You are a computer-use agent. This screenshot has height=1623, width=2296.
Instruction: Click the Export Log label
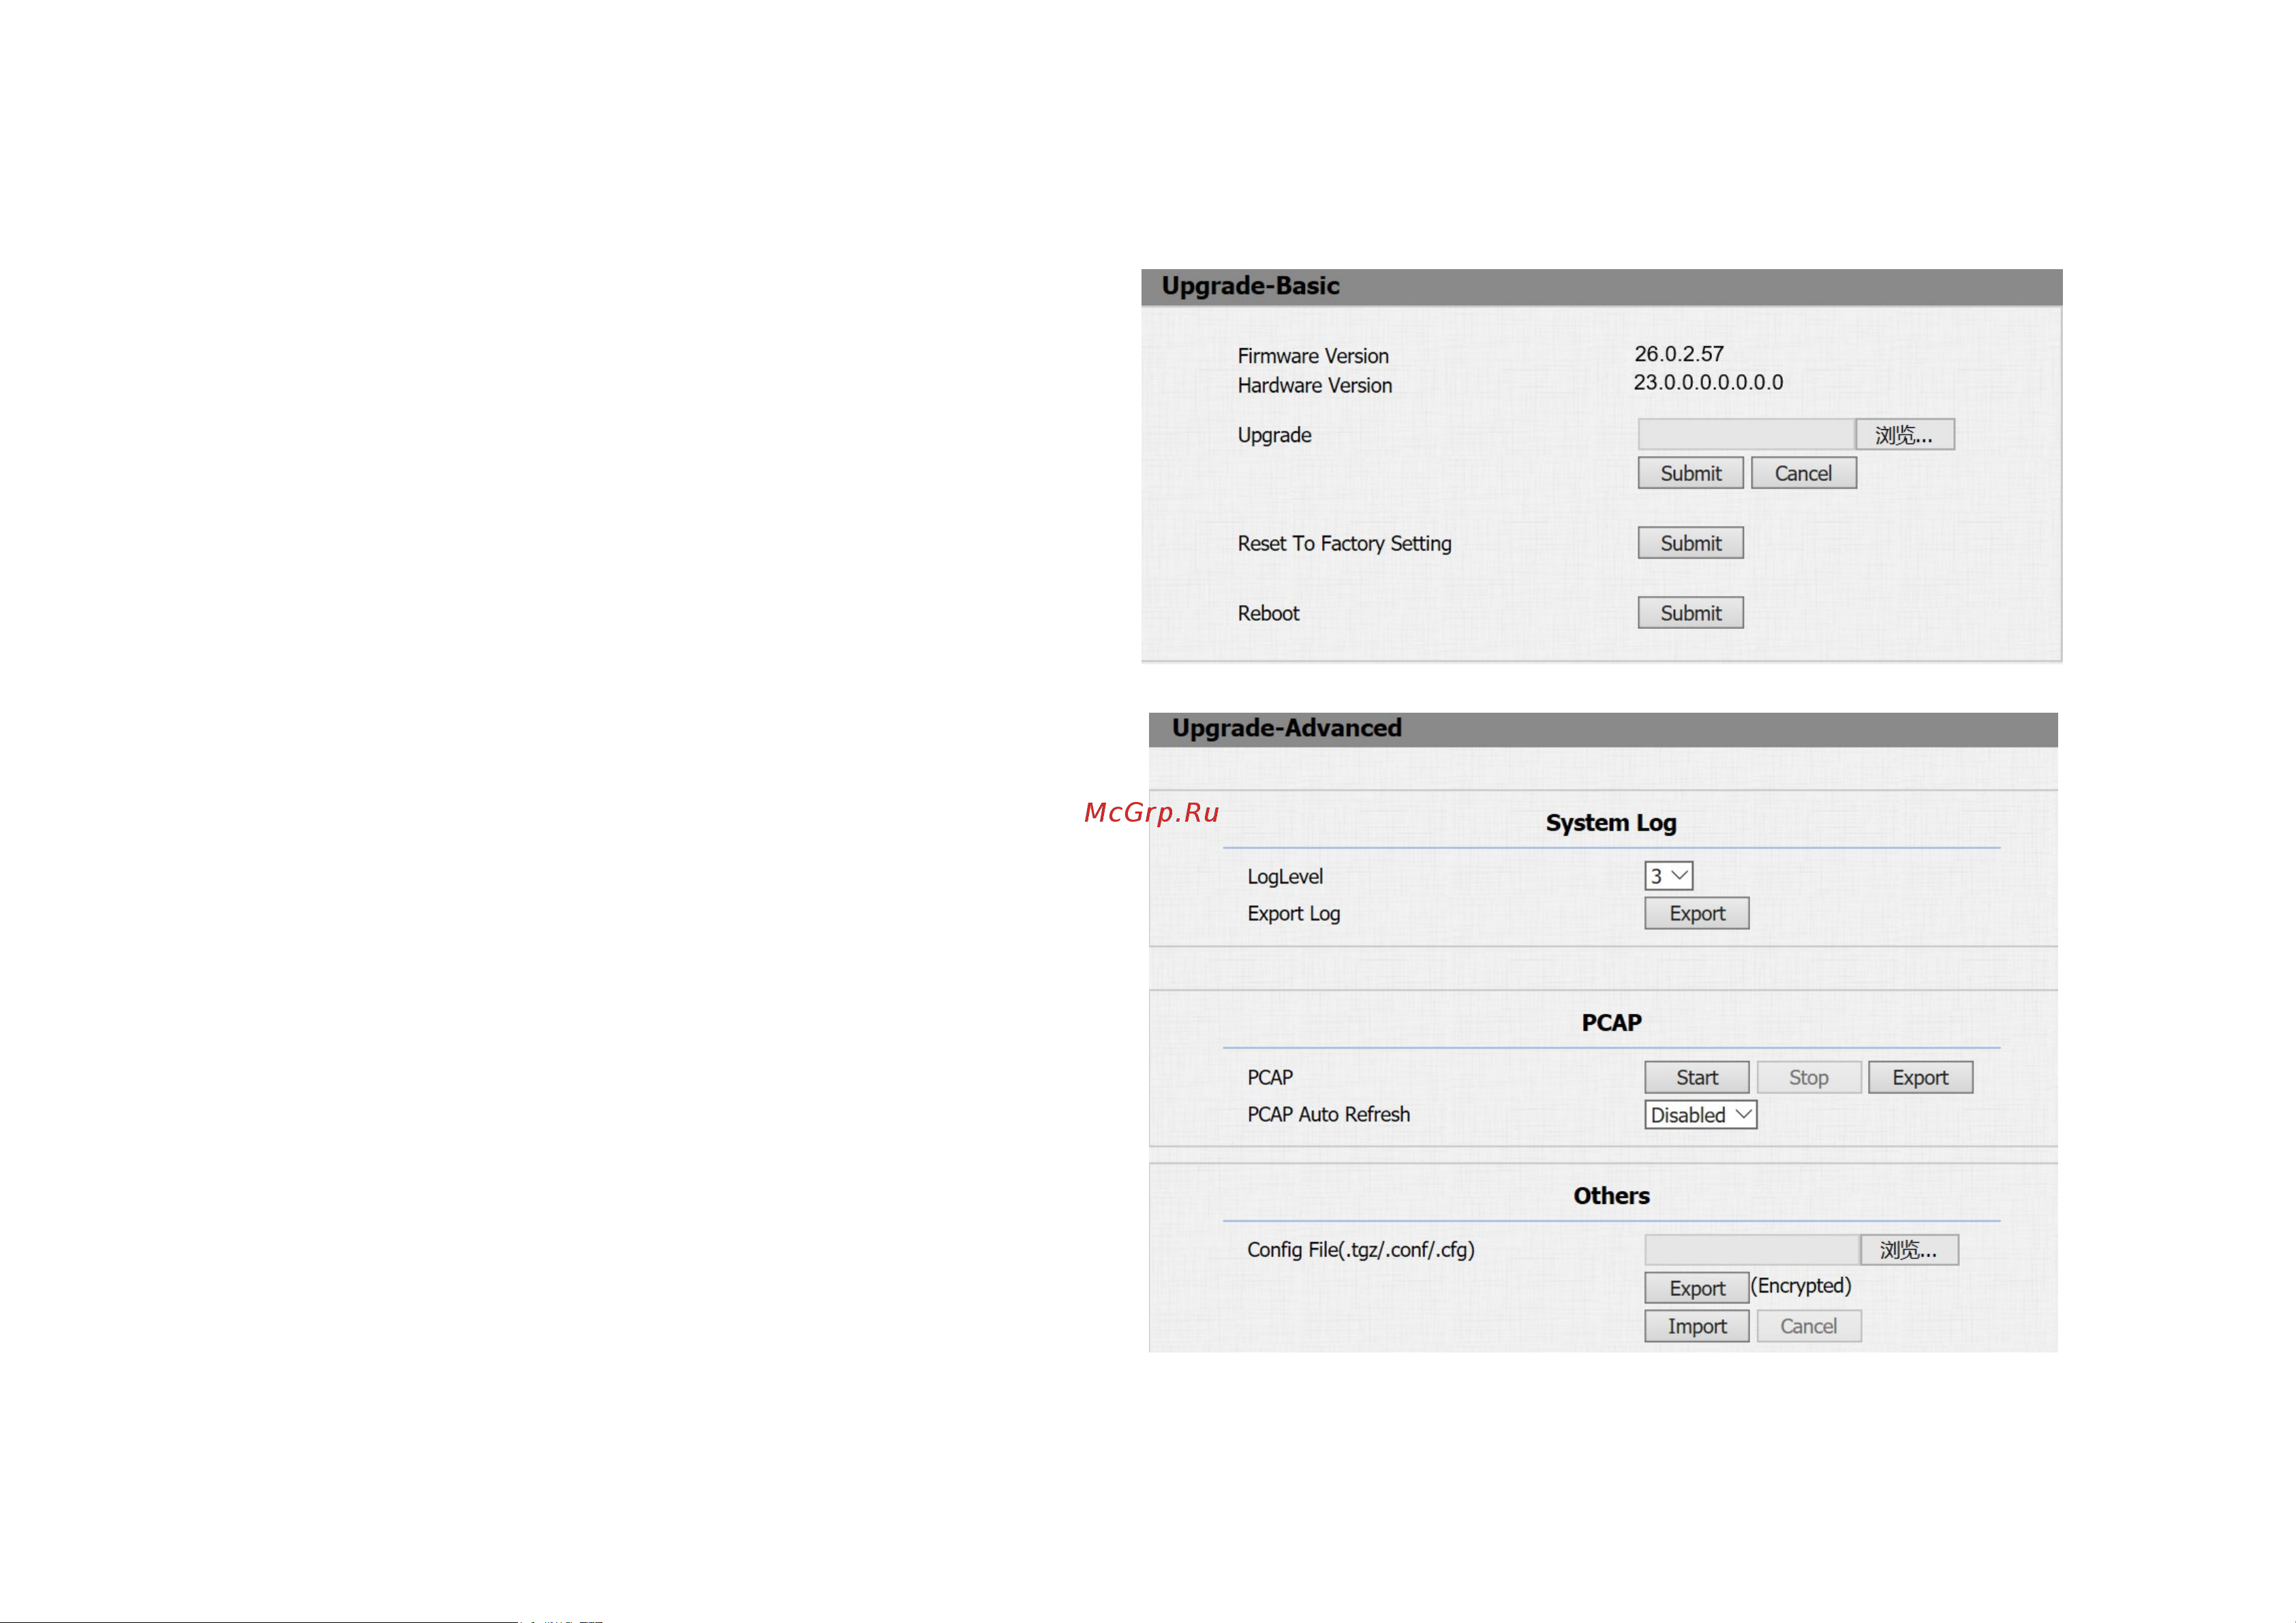coord(1293,914)
